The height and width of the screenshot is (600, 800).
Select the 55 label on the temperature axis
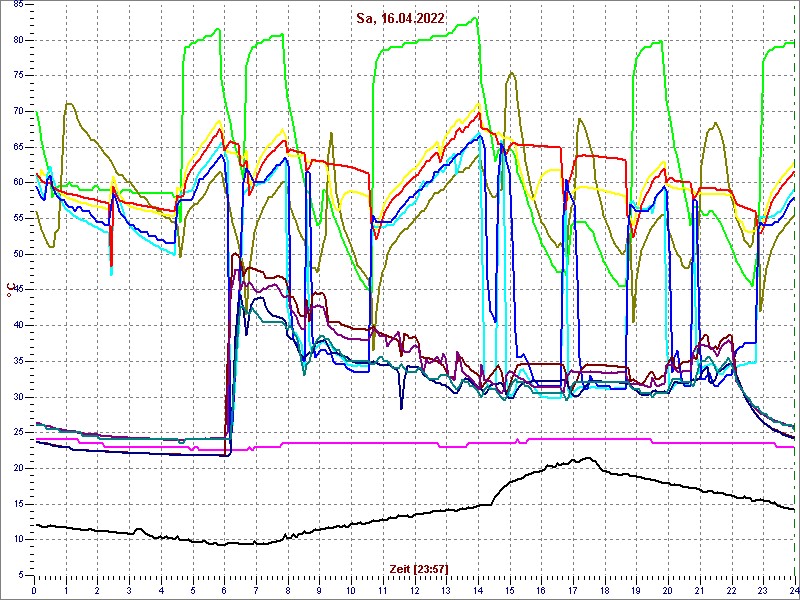pyautogui.click(x=18, y=219)
